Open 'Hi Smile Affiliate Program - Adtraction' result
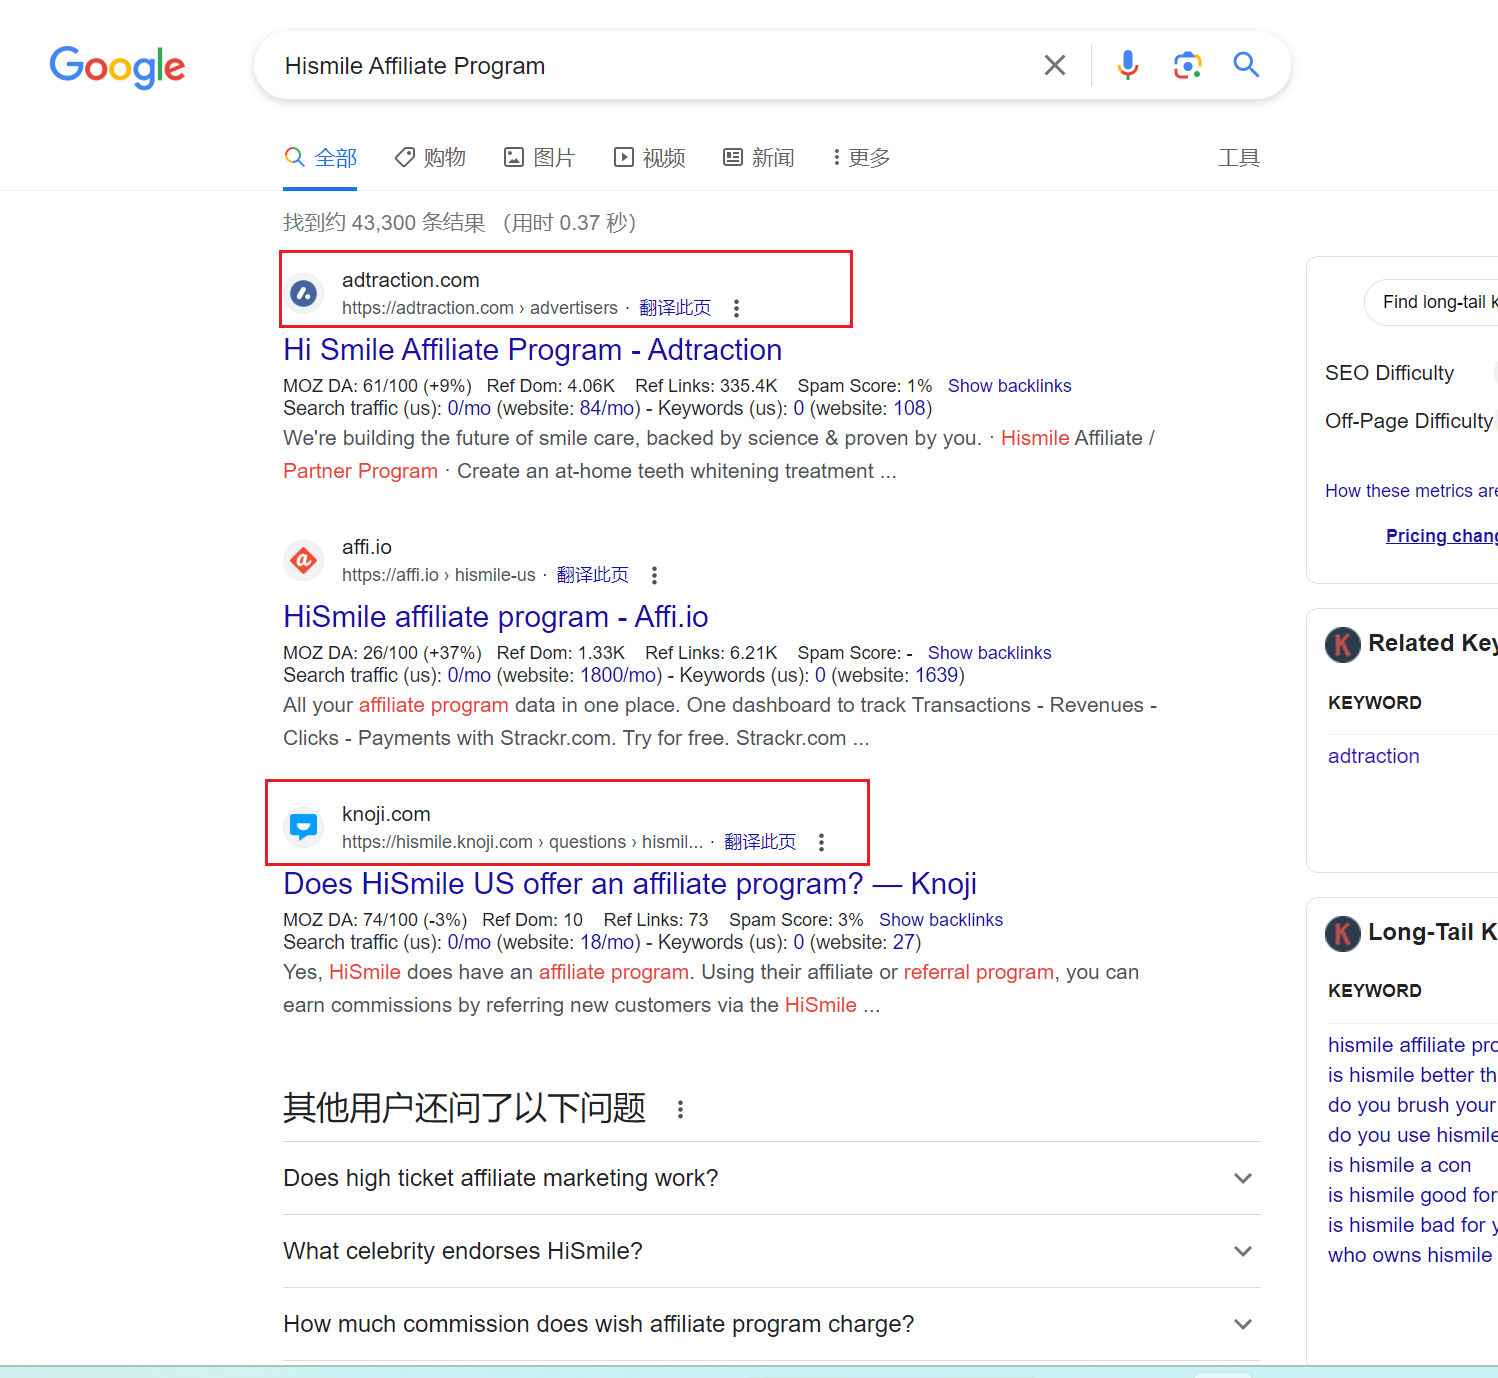 pyautogui.click(x=532, y=350)
